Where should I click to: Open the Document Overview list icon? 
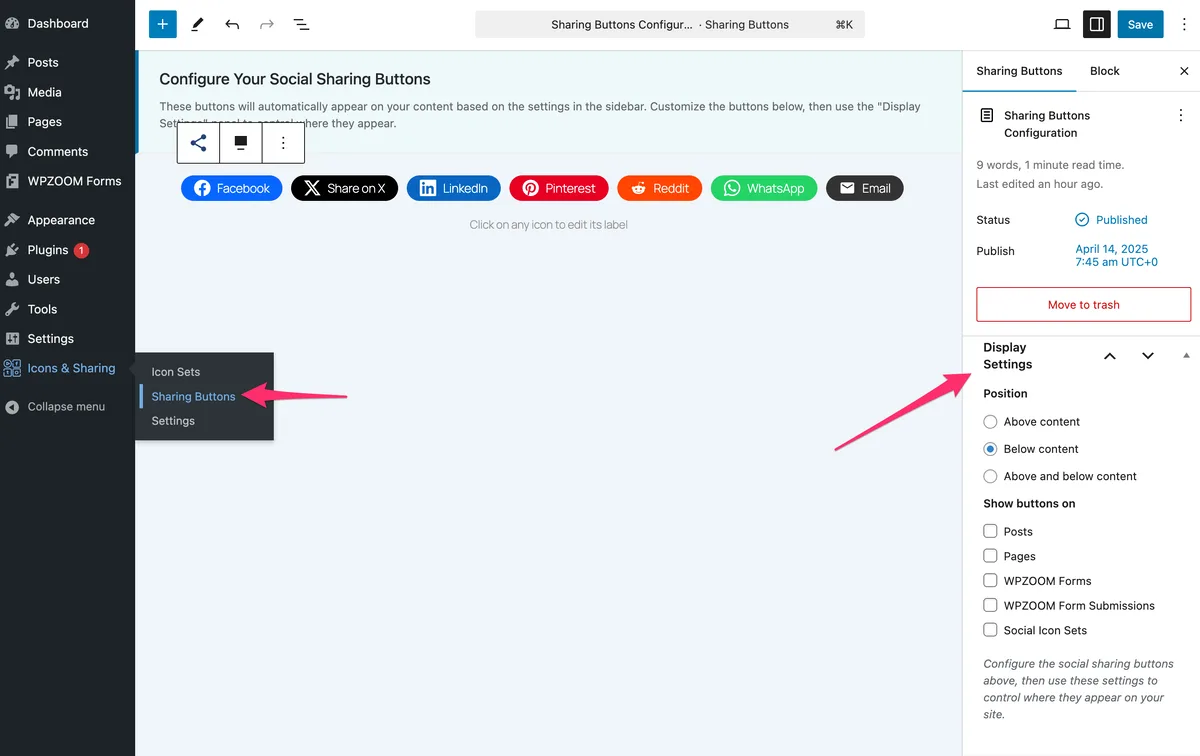[x=301, y=24]
